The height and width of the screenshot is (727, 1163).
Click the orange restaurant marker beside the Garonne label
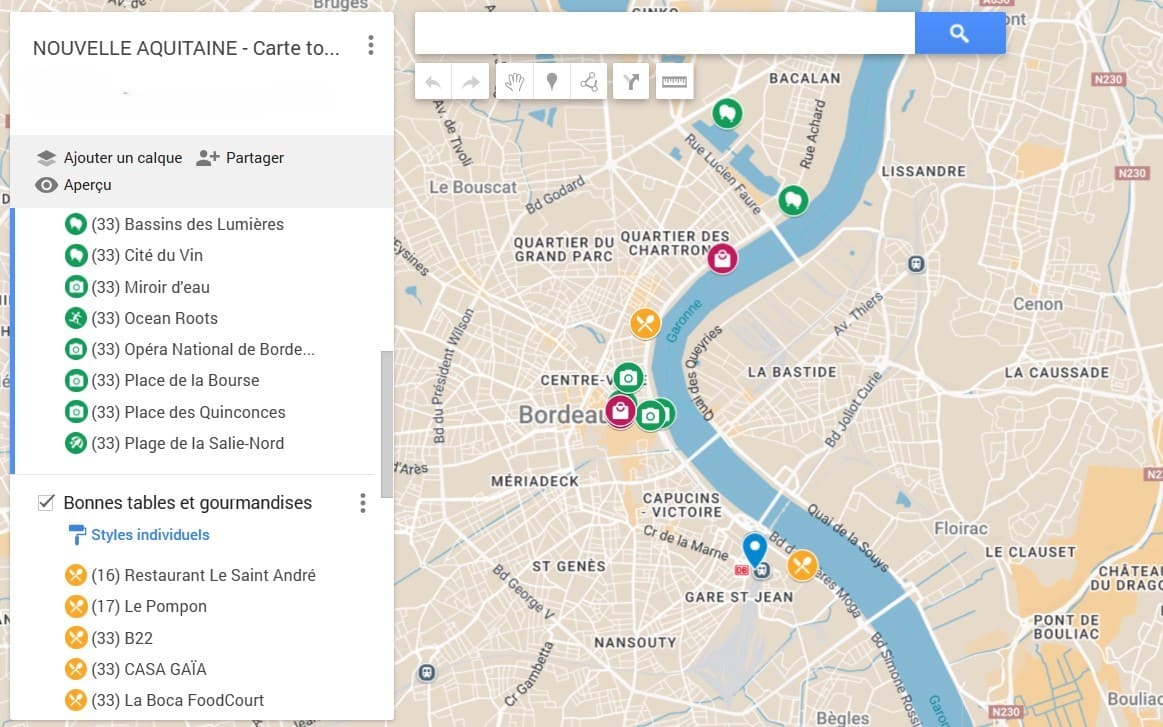(645, 324)
